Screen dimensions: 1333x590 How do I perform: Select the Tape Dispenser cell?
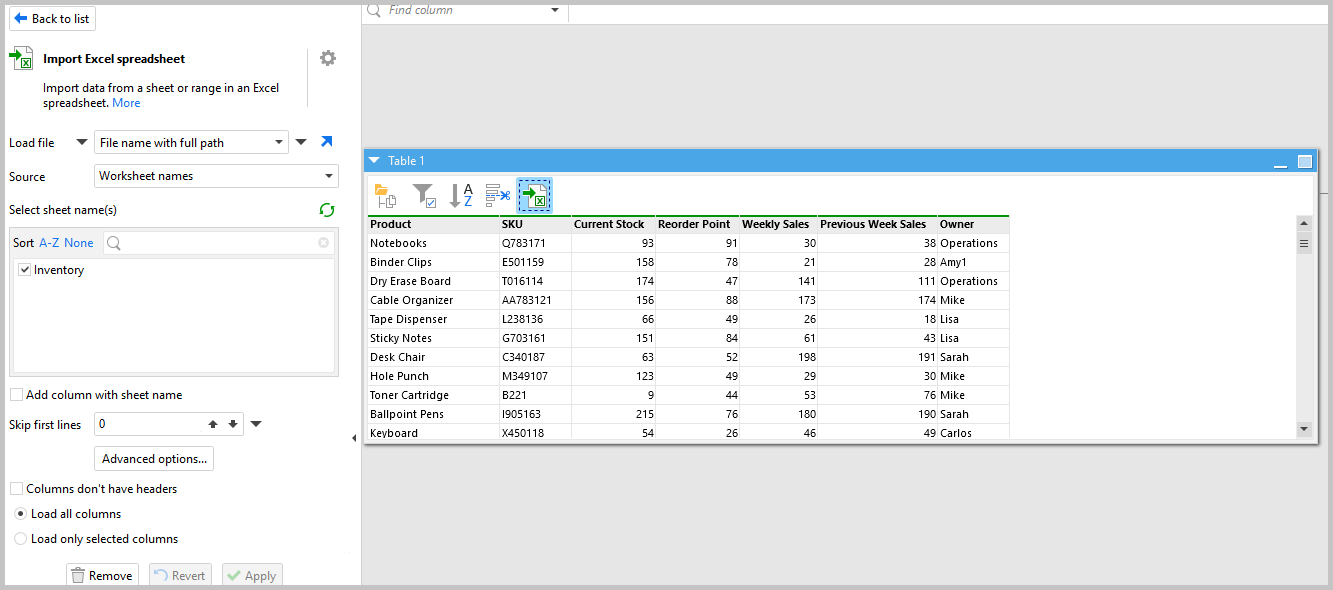click(433, 319)
